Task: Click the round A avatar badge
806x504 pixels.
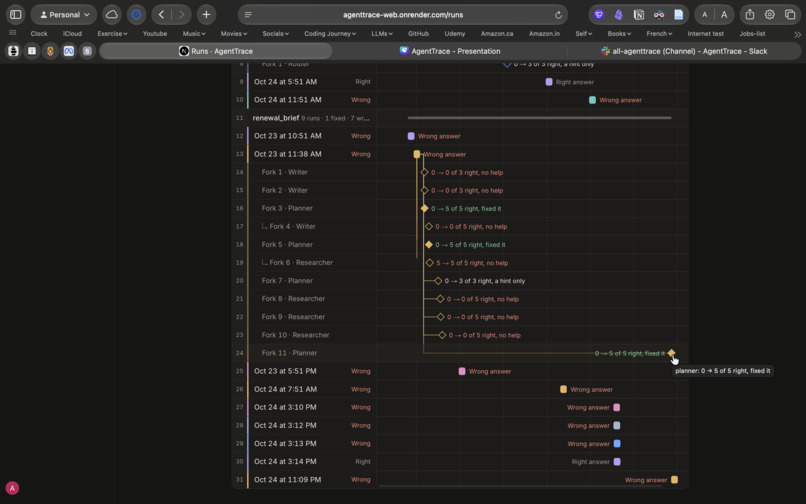Action: click(12, 488)
